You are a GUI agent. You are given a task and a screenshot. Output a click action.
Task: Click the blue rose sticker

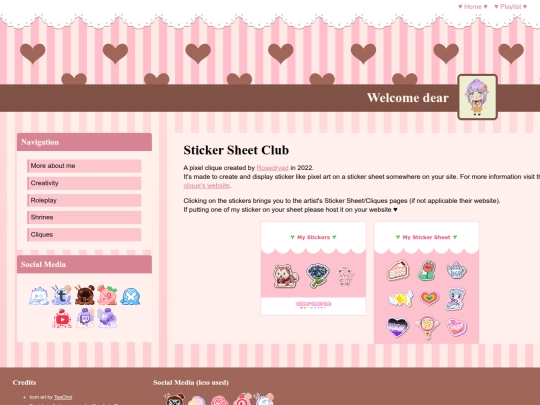pyautogui.click(x=317, y=275)
